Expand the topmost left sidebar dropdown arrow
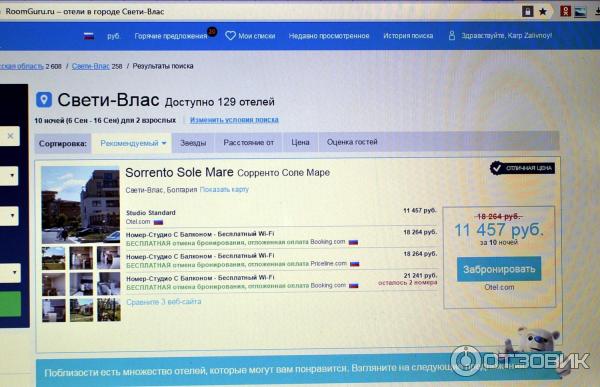Image resolution: width=600 pixels, height=387 pixels. tap(12, 175)
